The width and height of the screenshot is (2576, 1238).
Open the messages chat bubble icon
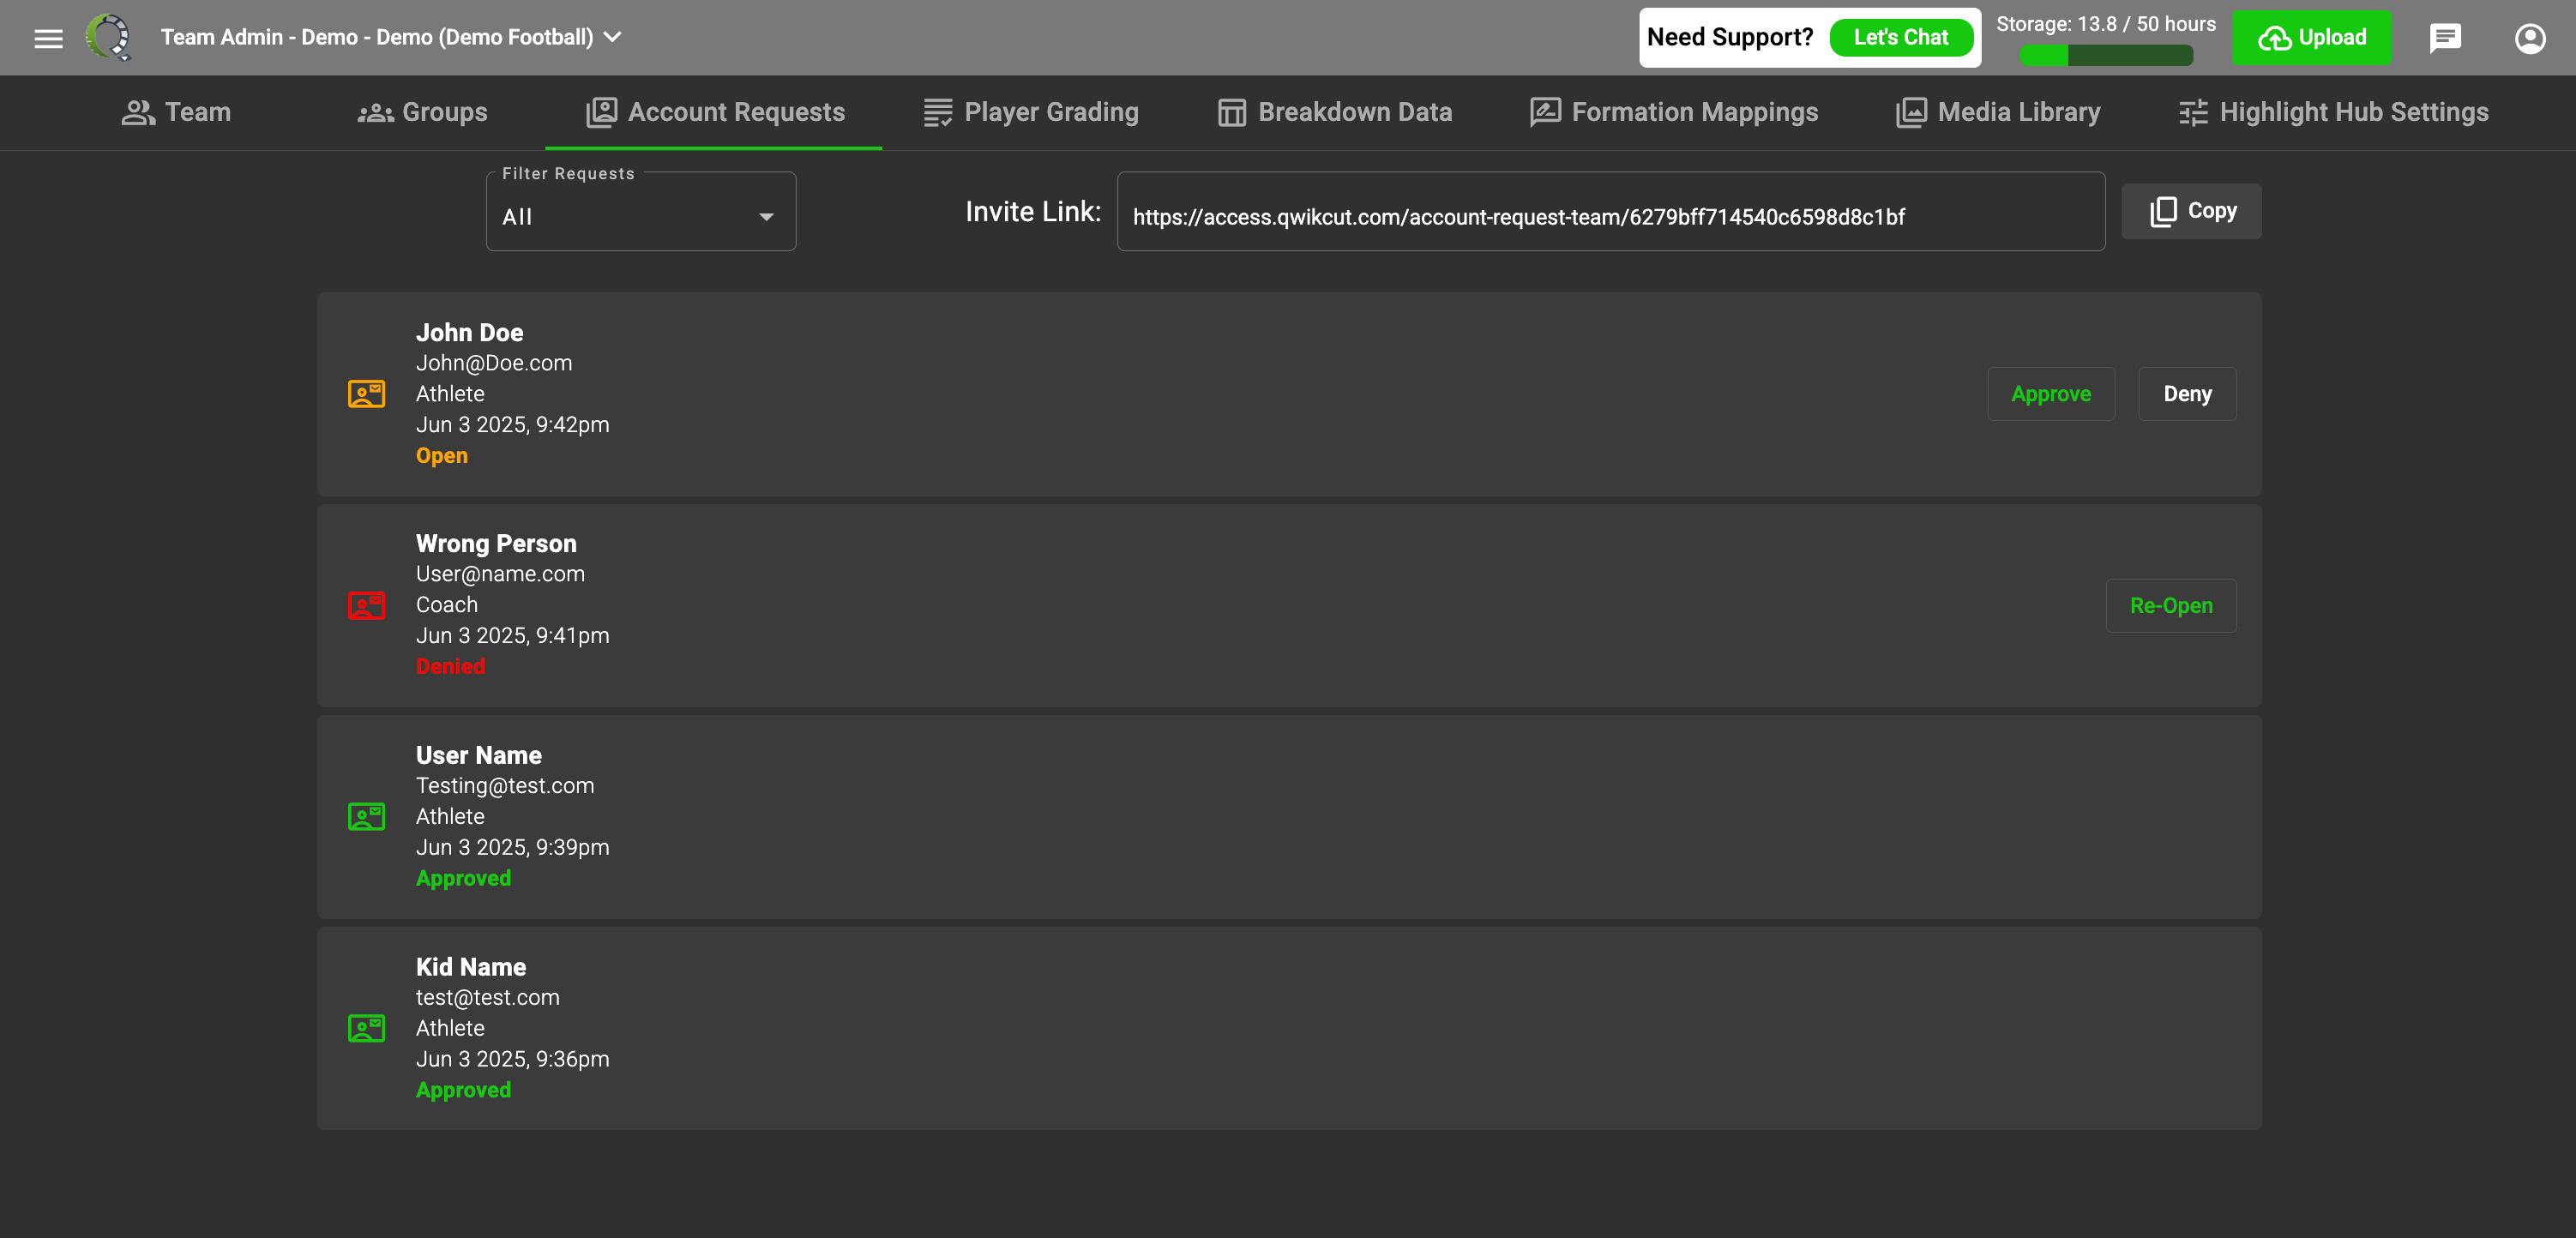pos(2445,38)
